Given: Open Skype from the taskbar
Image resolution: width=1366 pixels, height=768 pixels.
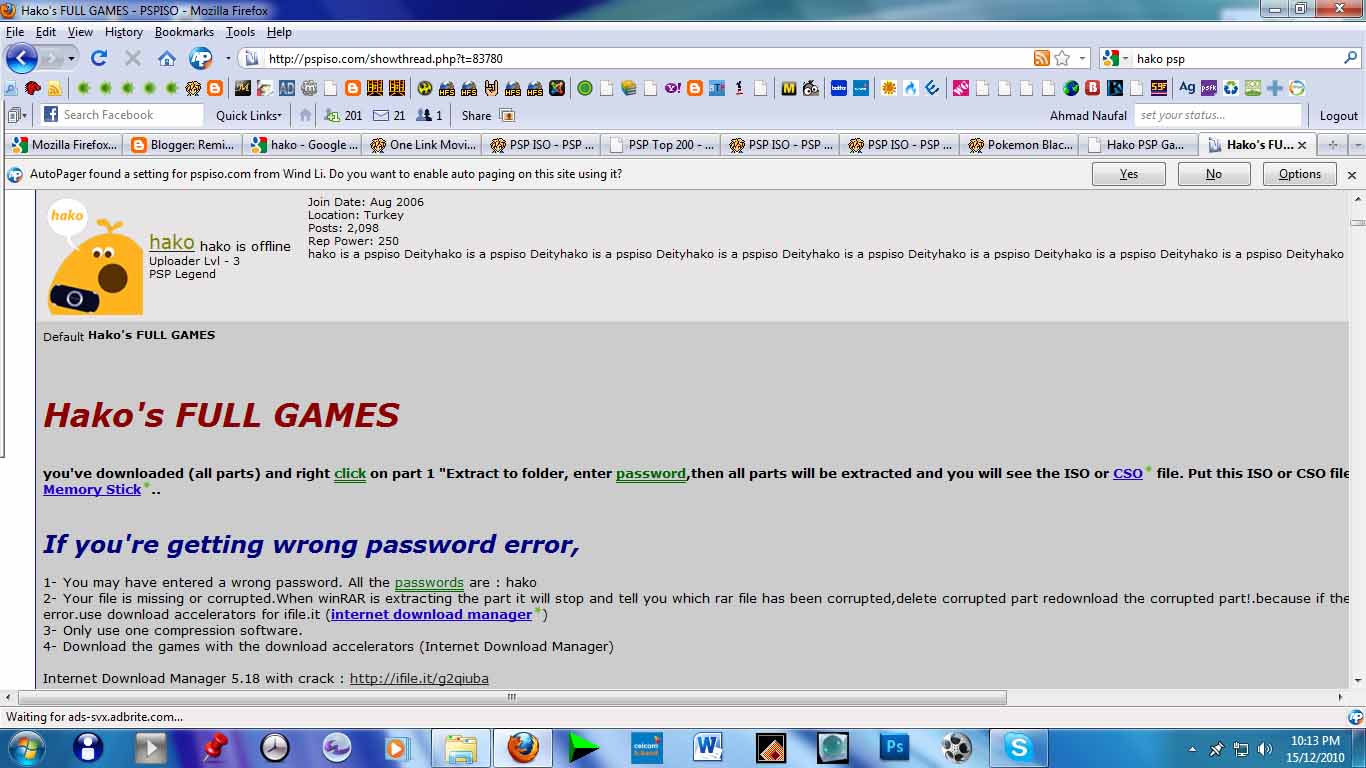Looking at the screenshot, I should click(1018, 747).
